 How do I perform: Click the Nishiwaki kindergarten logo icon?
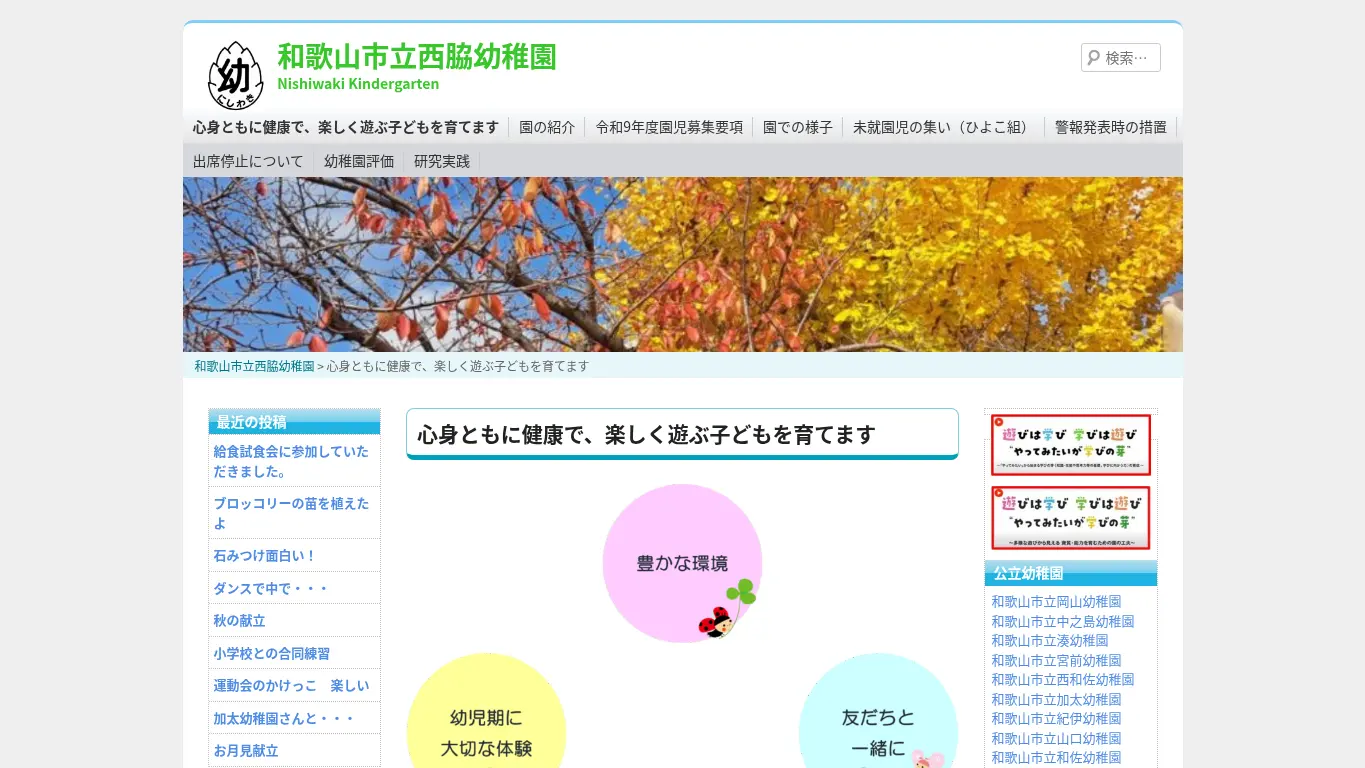tap(235, 75)
